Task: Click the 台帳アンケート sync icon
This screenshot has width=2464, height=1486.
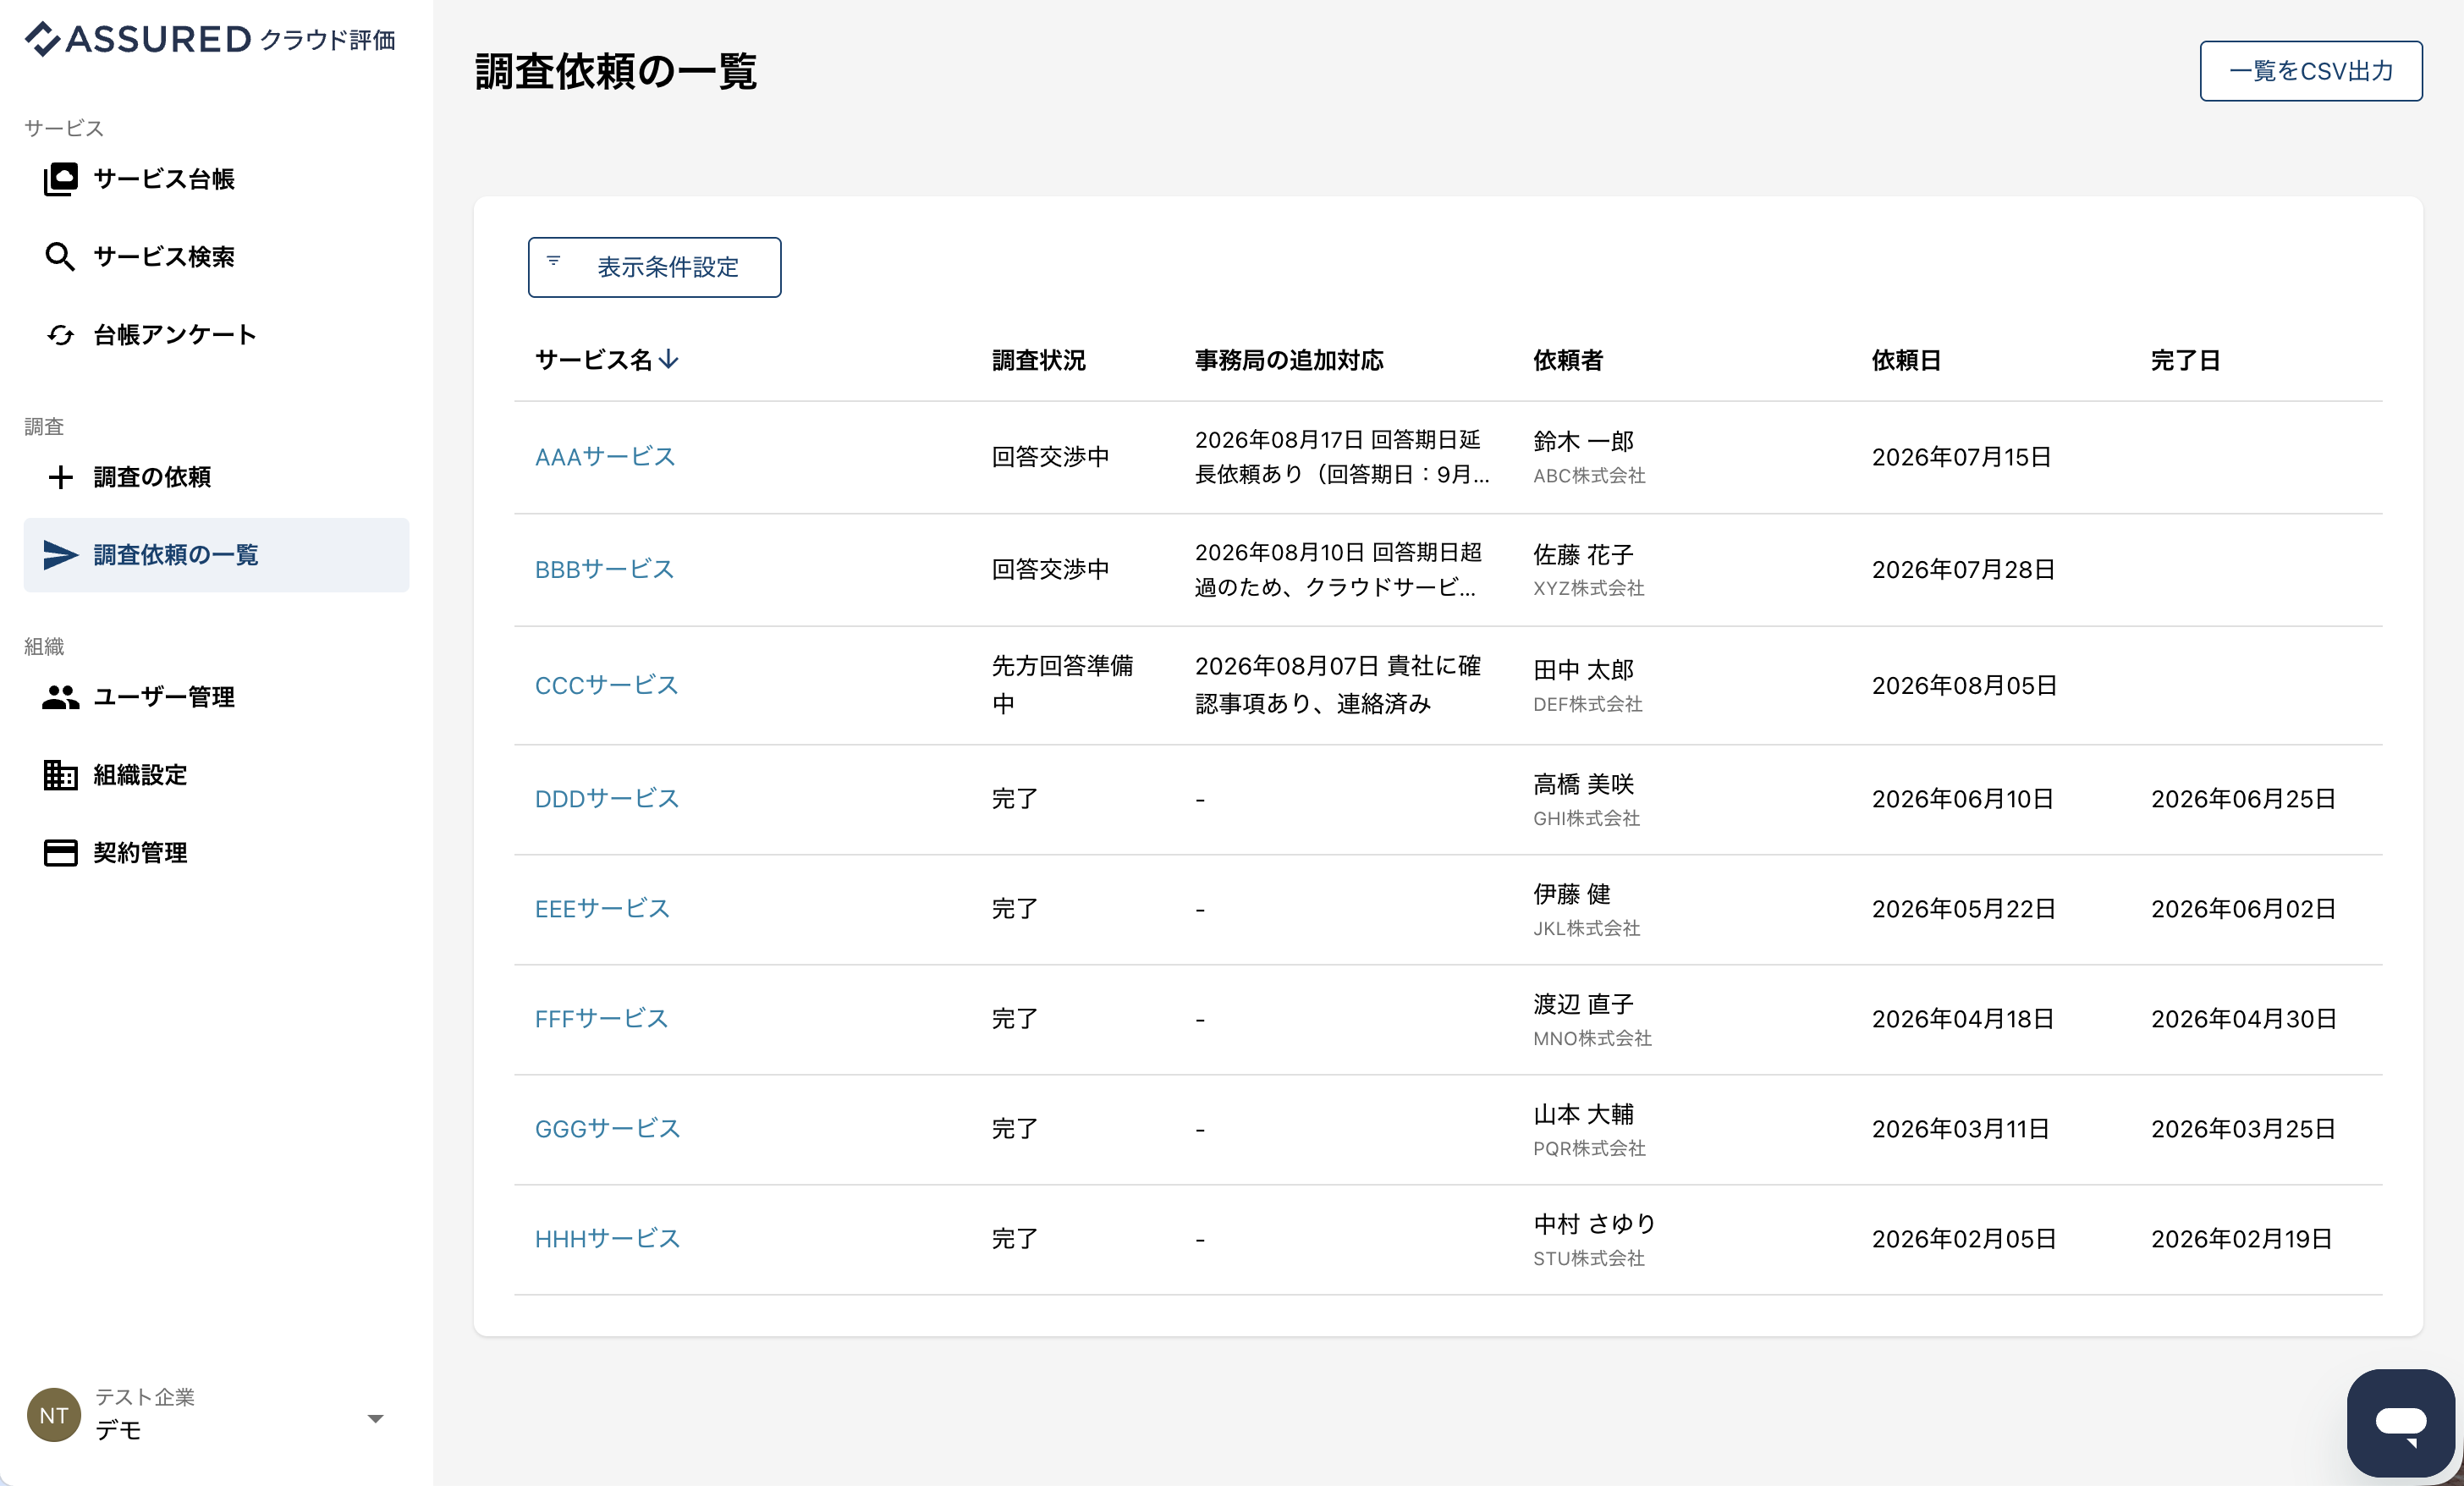Action: [60, 335]
